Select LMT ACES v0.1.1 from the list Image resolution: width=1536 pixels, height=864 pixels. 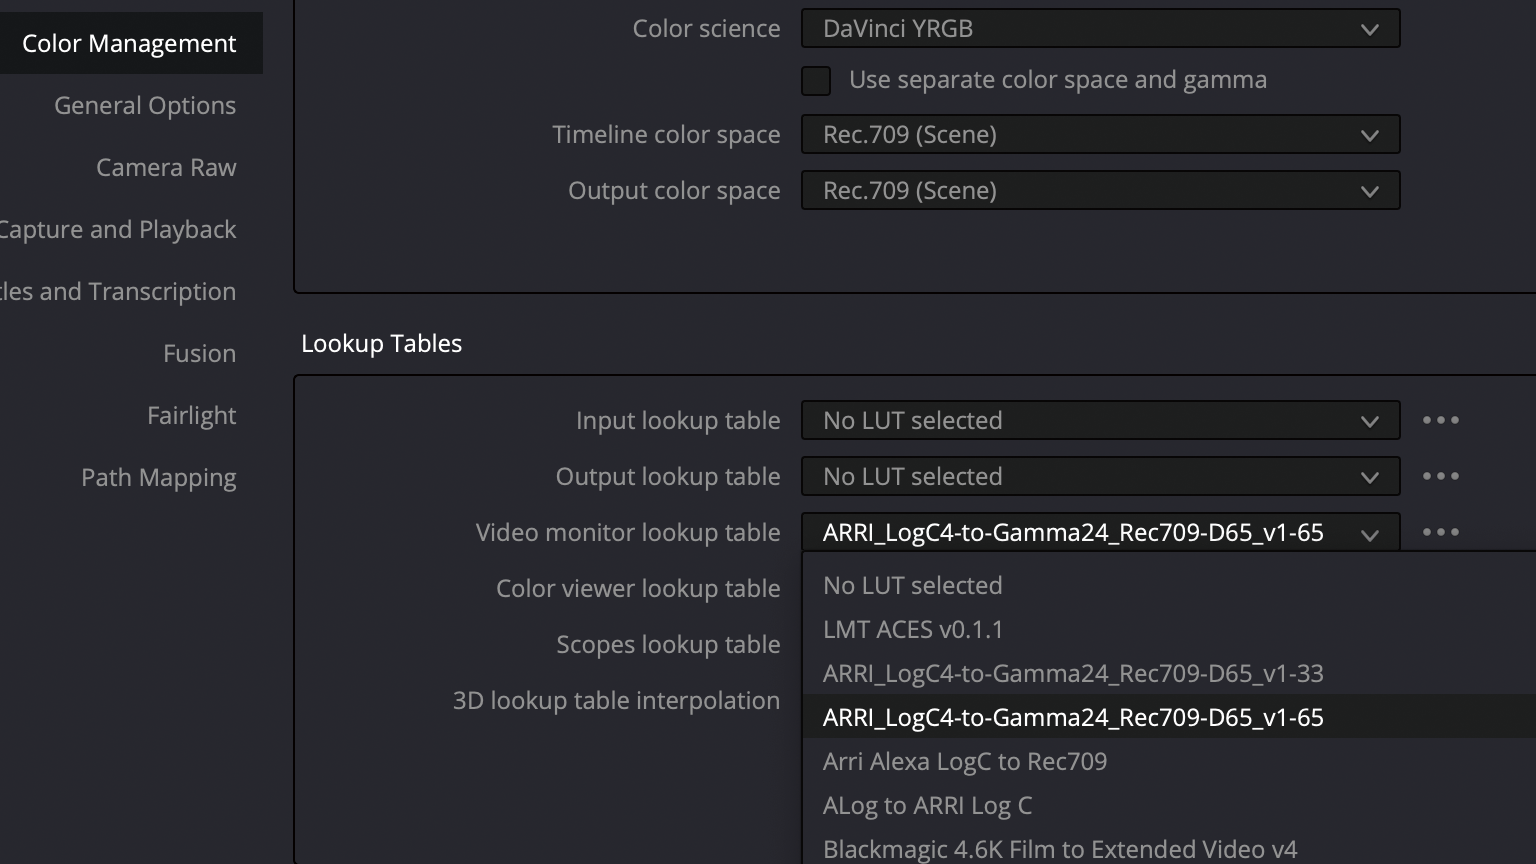pos(912,630)
